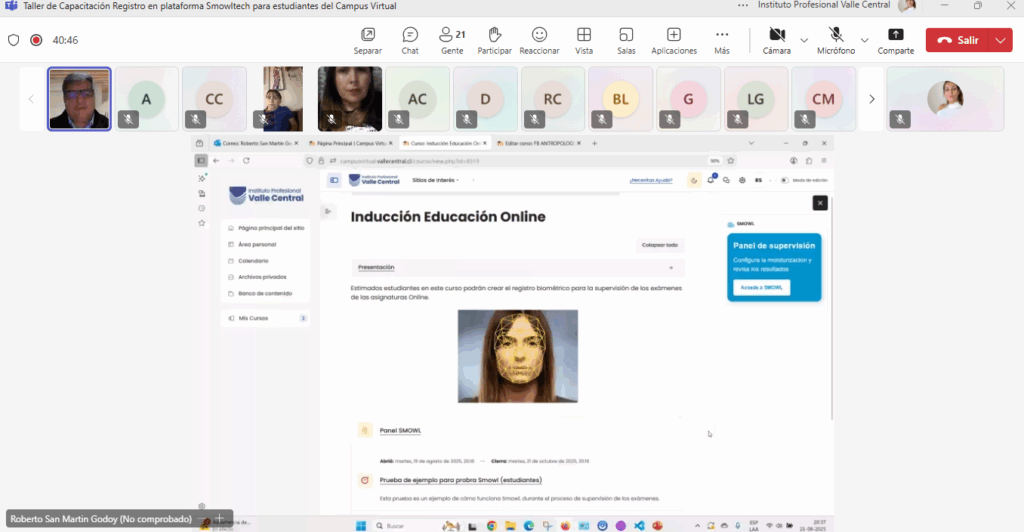Open Aplicaciones in meeting toolbar
Image resolution: width=1024 pixels, height=532 pixels.
coord(674,40)
